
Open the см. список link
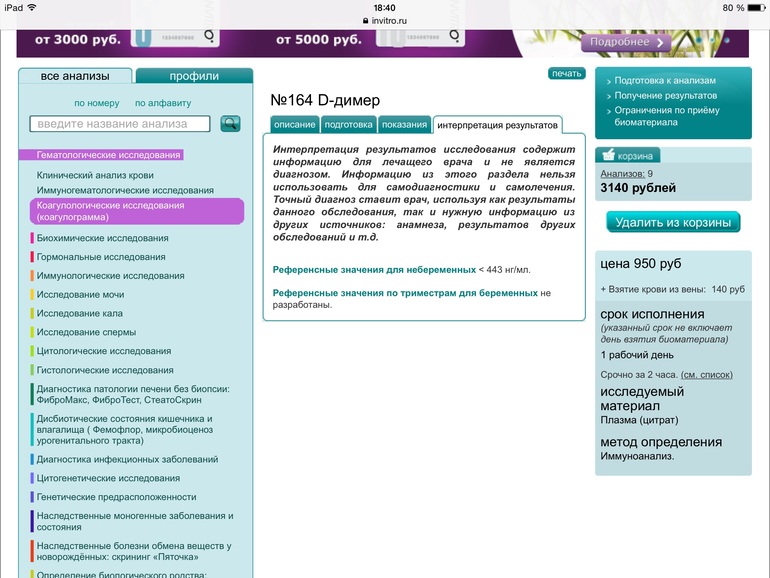click(x=707, y=375)
